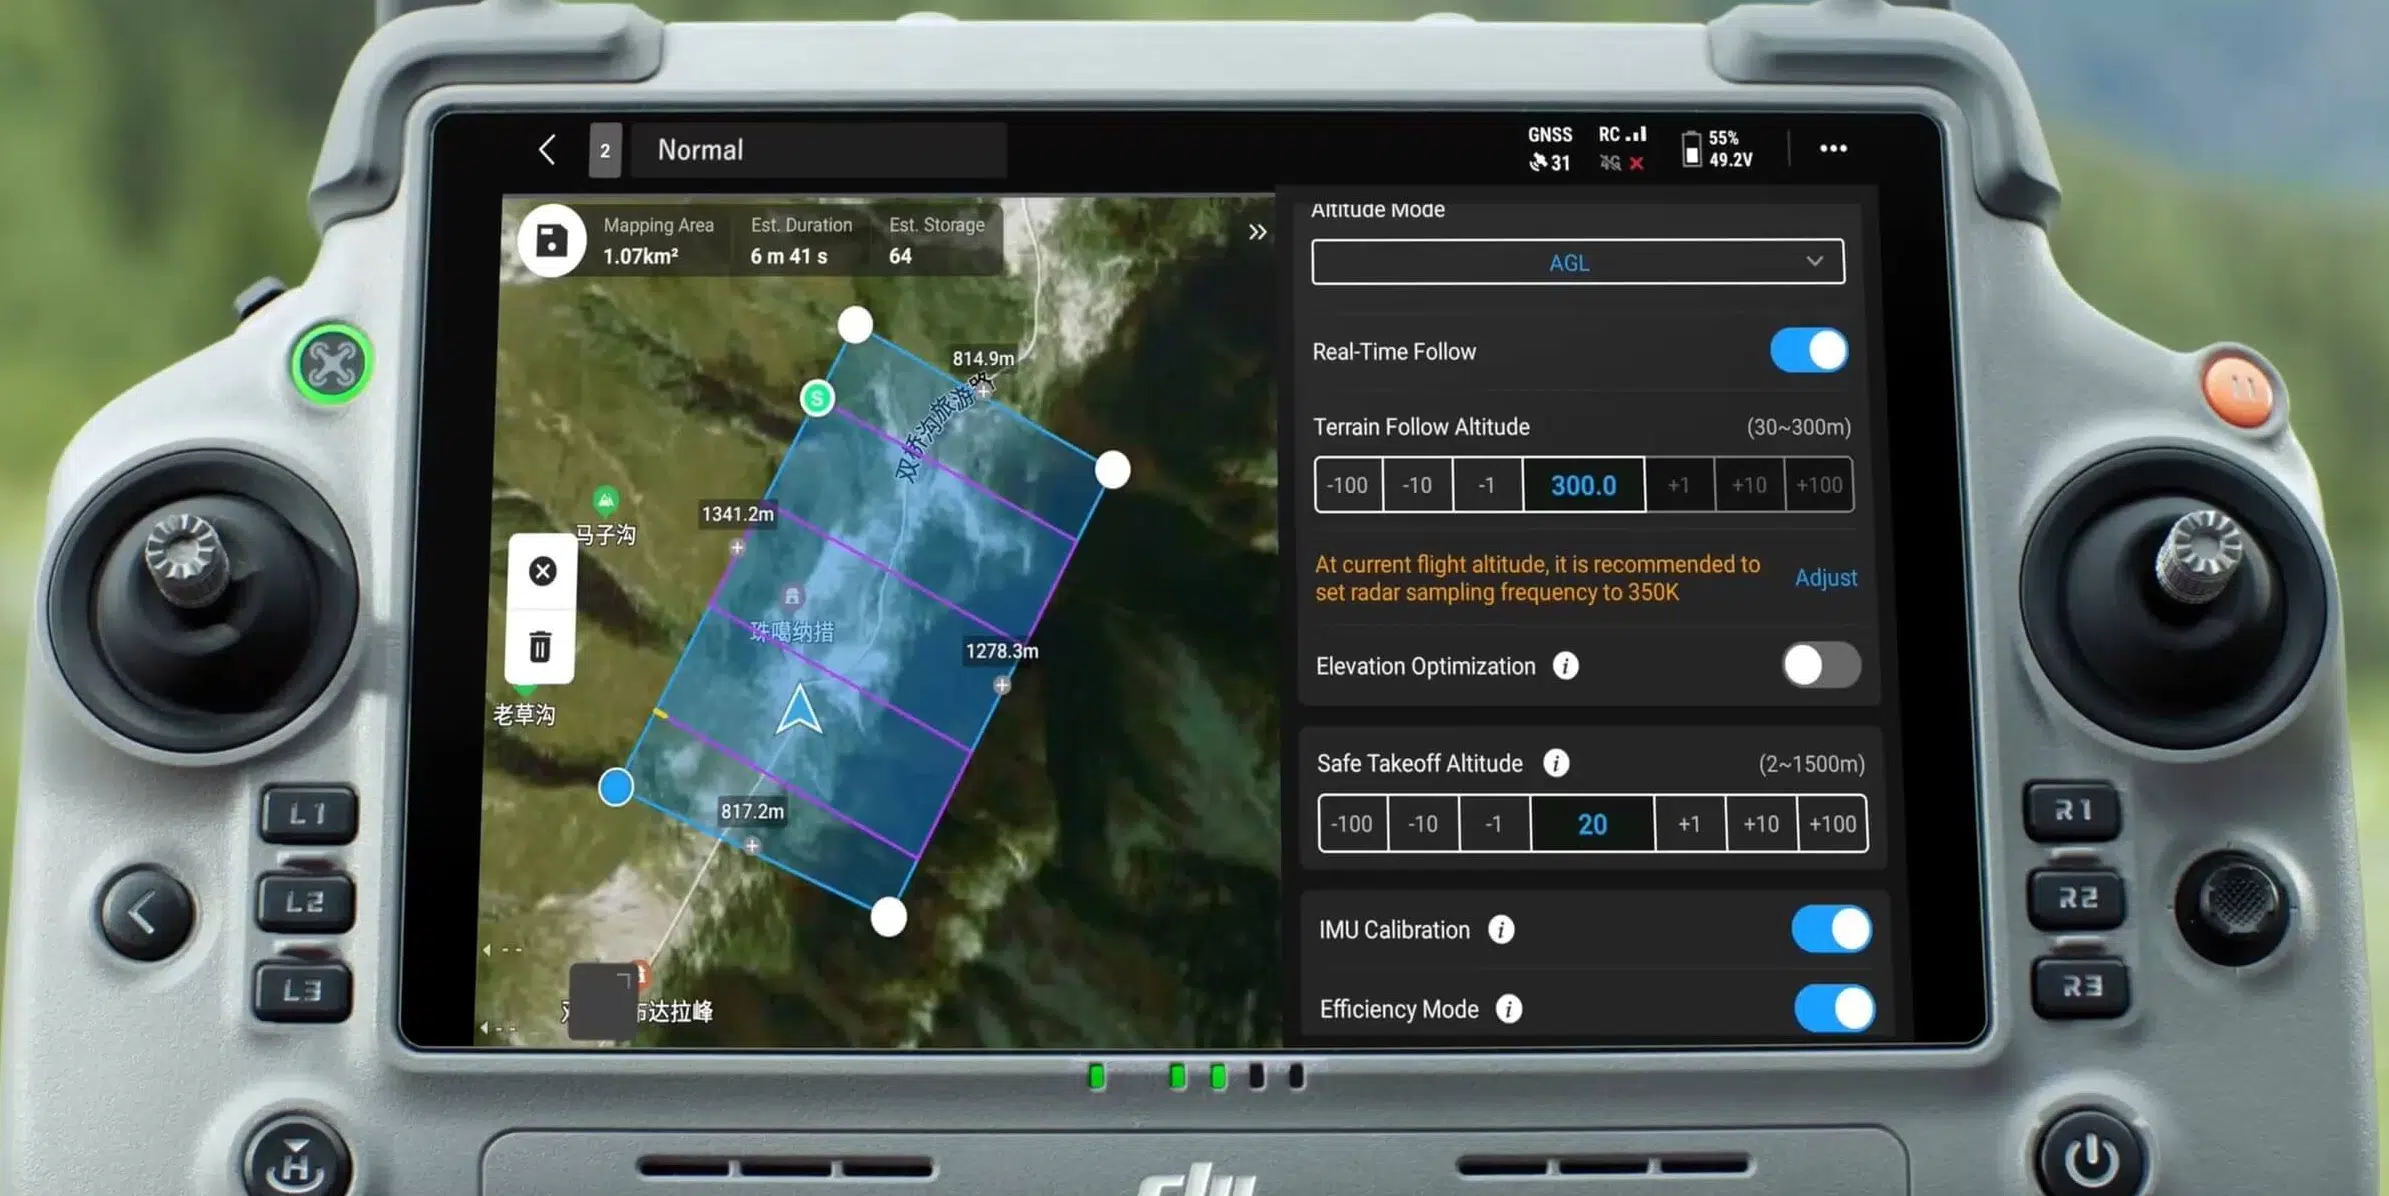Viewport: 2389px width, 1196px height.
Task: Increase safe takeoff altitude by 10
Action: (x=1760, y=824)
